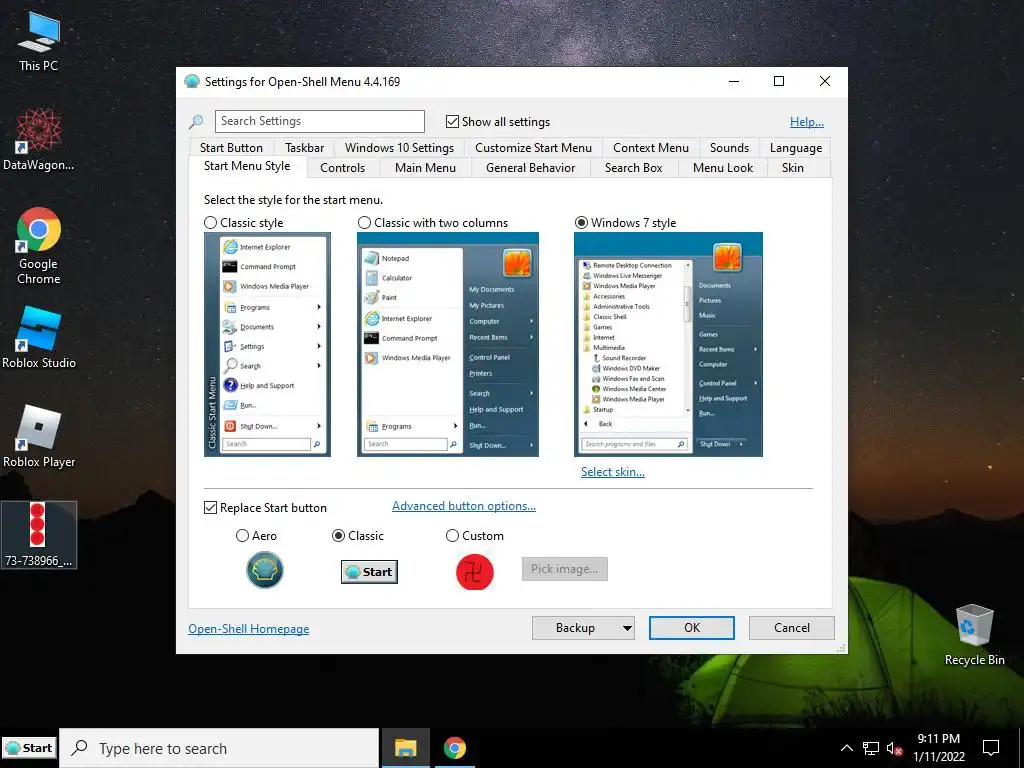The image size is (1024, 768).
Task: Click the Start button on taskbar
Action: coord(29,748)
